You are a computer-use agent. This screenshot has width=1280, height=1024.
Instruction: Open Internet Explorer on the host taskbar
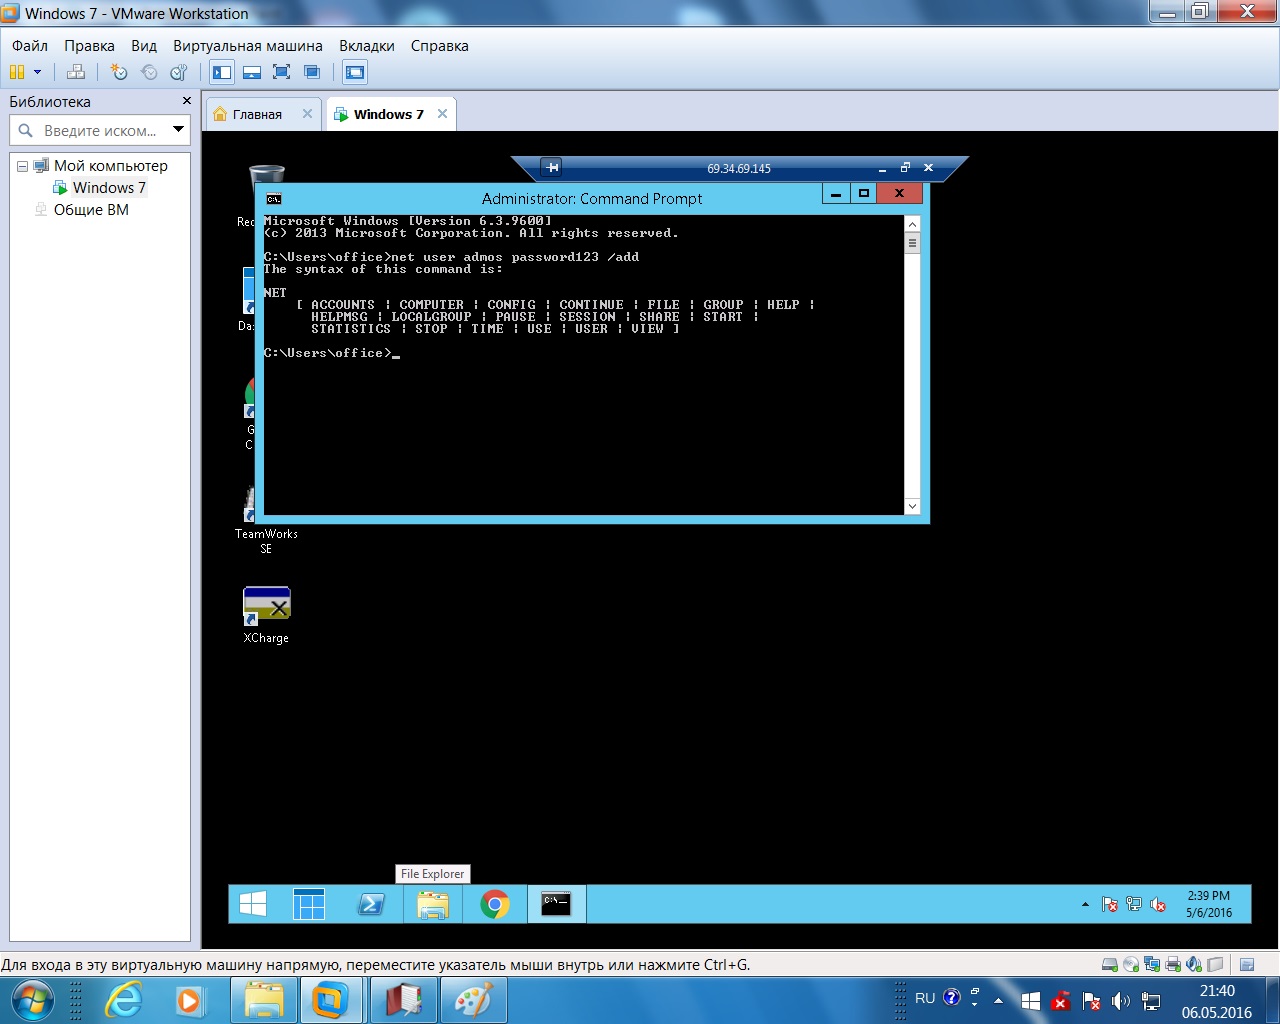pyautogui.click(x=124, y=1000)
